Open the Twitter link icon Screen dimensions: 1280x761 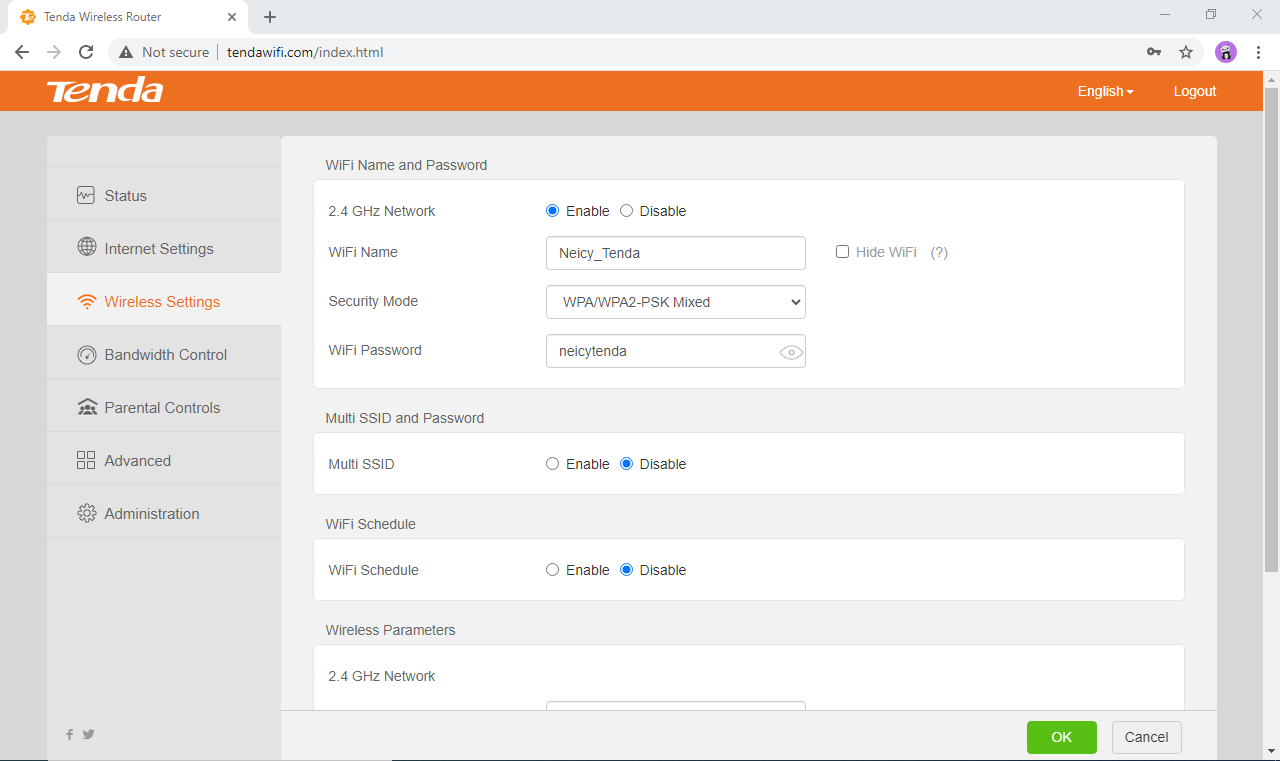88,734
